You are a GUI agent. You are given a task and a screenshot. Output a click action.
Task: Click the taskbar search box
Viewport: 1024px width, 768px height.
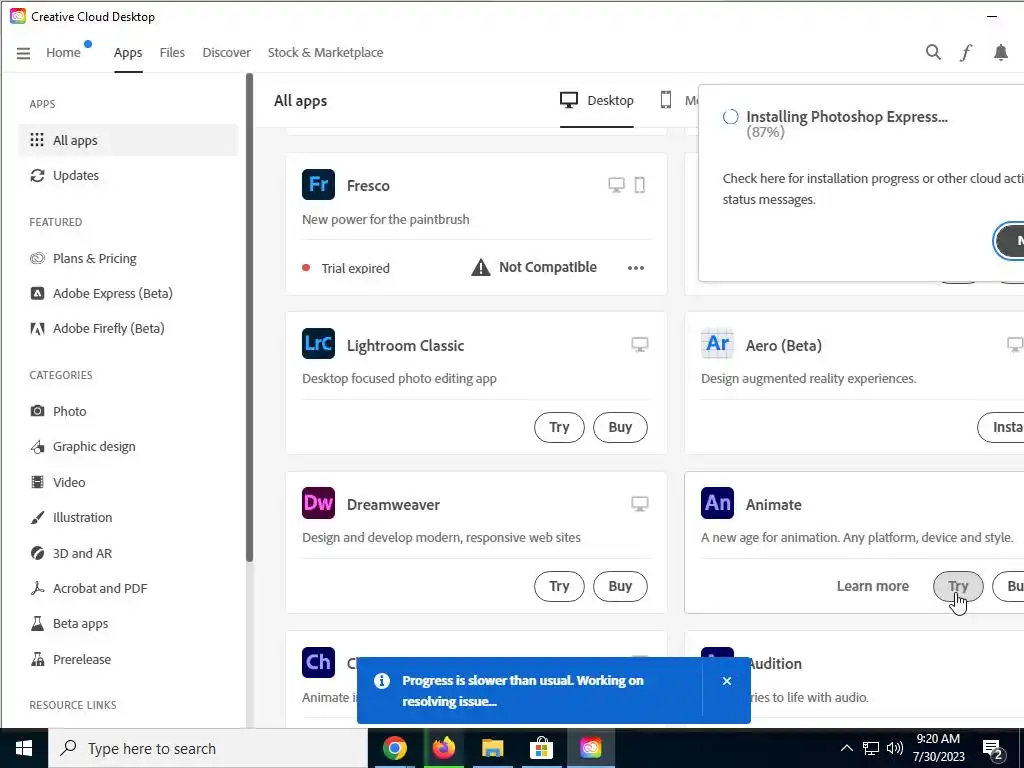pos(208,748)
